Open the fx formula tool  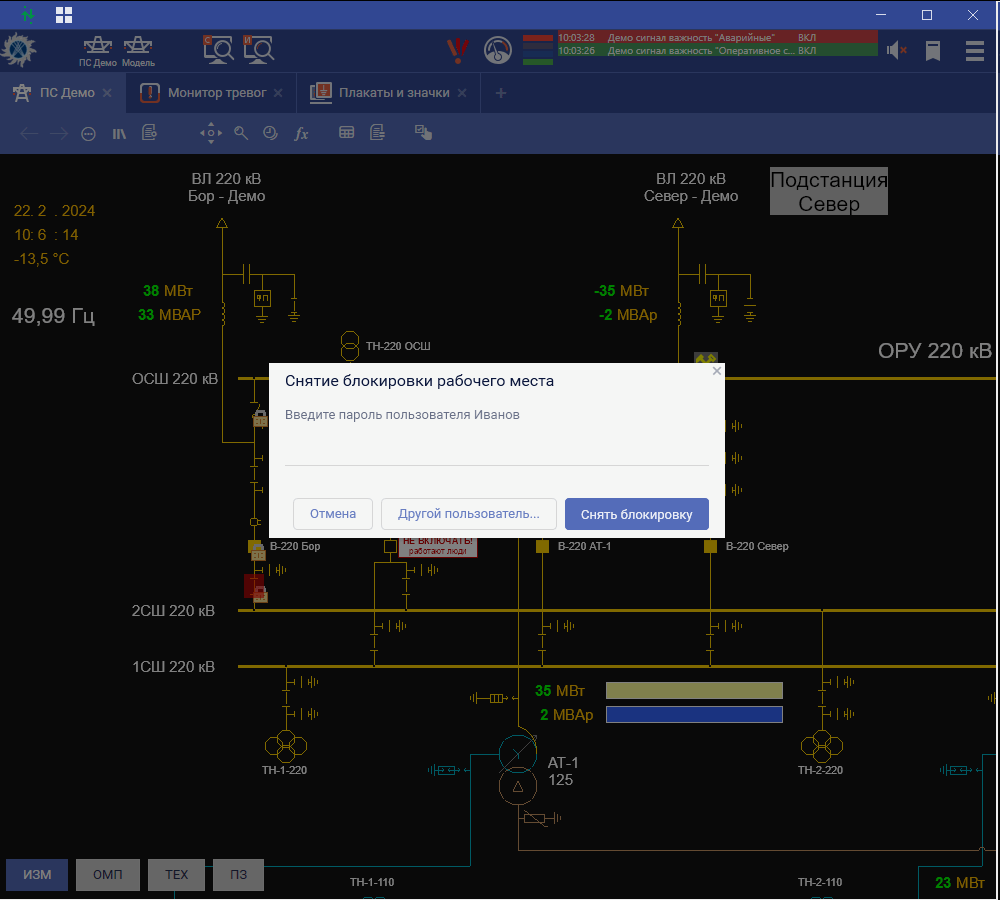tap(301, 133)
